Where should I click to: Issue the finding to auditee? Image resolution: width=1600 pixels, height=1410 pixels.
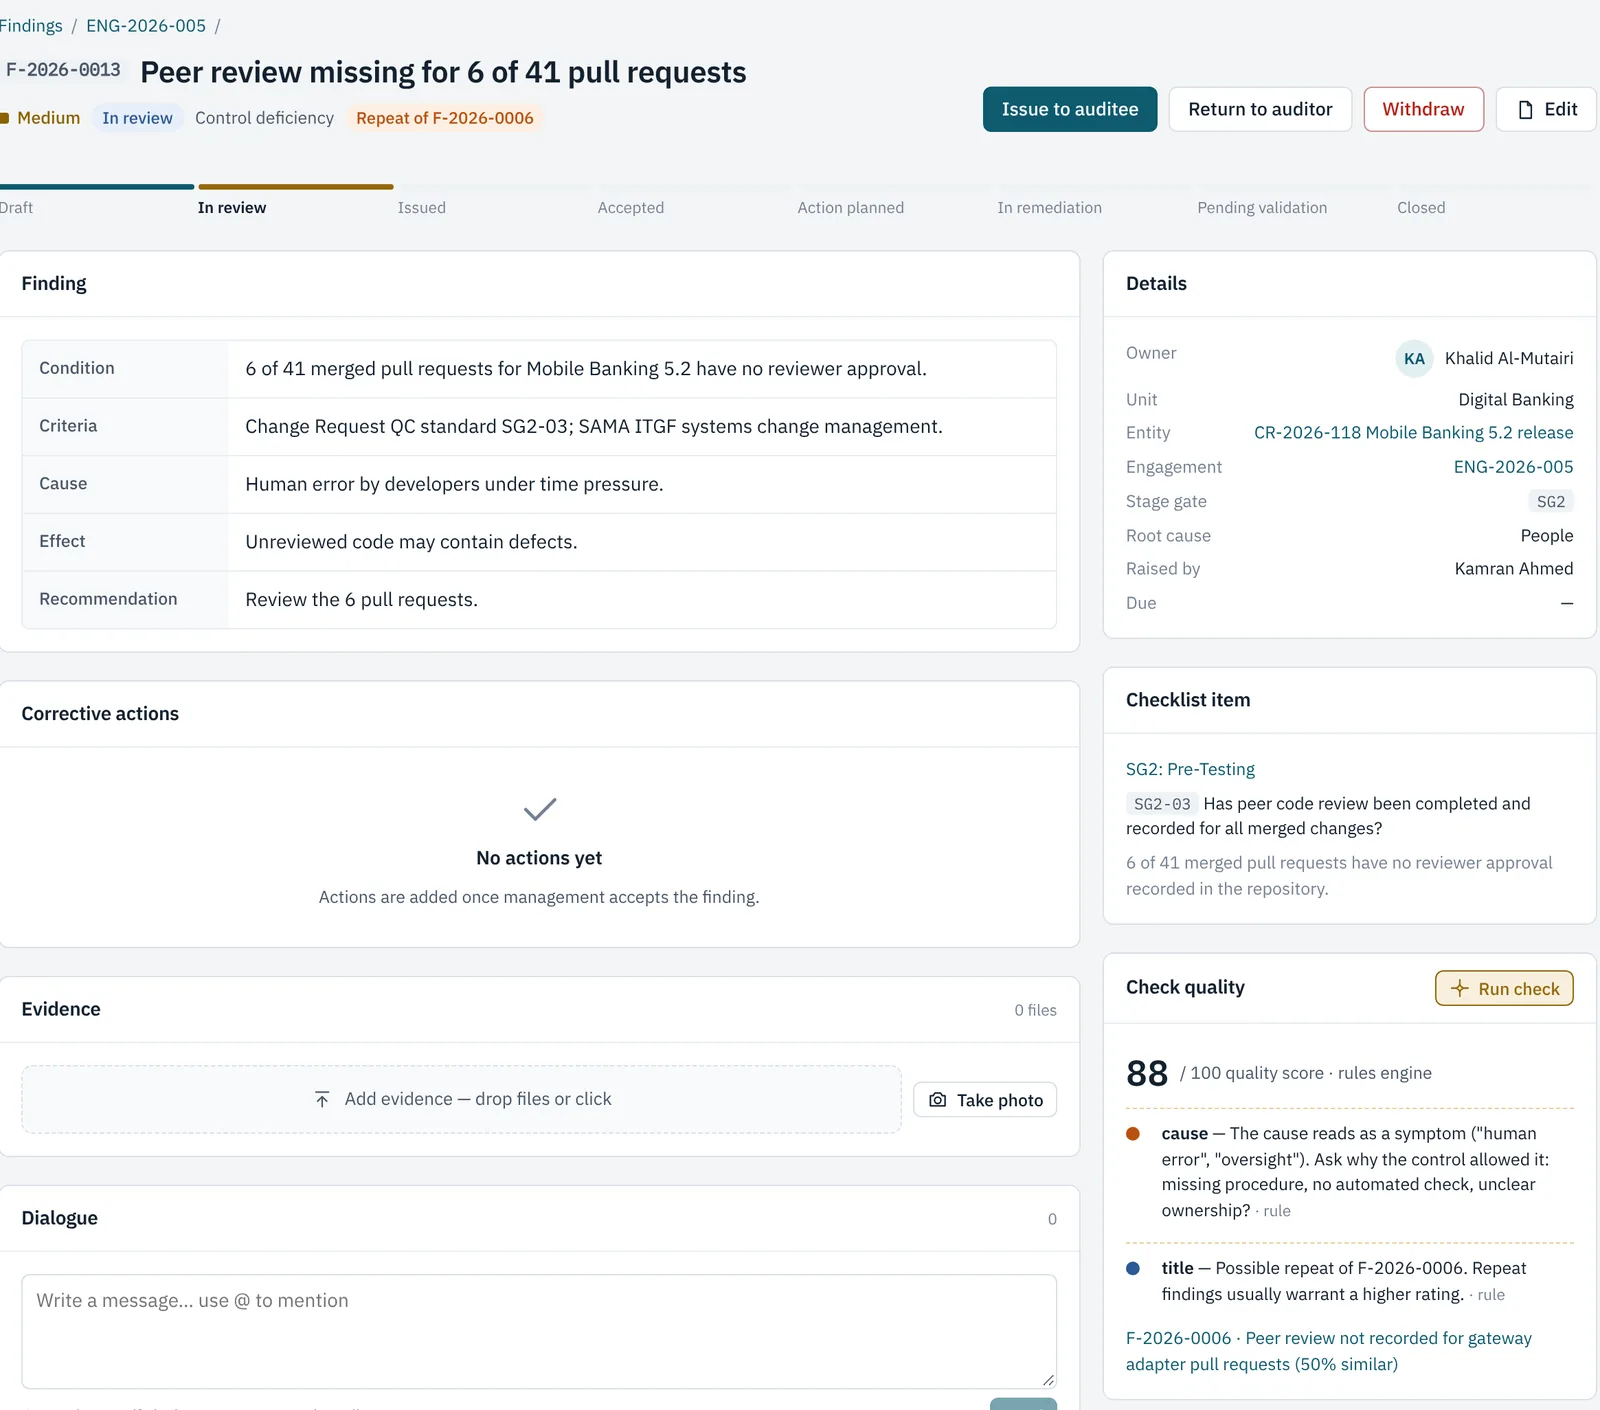[1070, 109]
